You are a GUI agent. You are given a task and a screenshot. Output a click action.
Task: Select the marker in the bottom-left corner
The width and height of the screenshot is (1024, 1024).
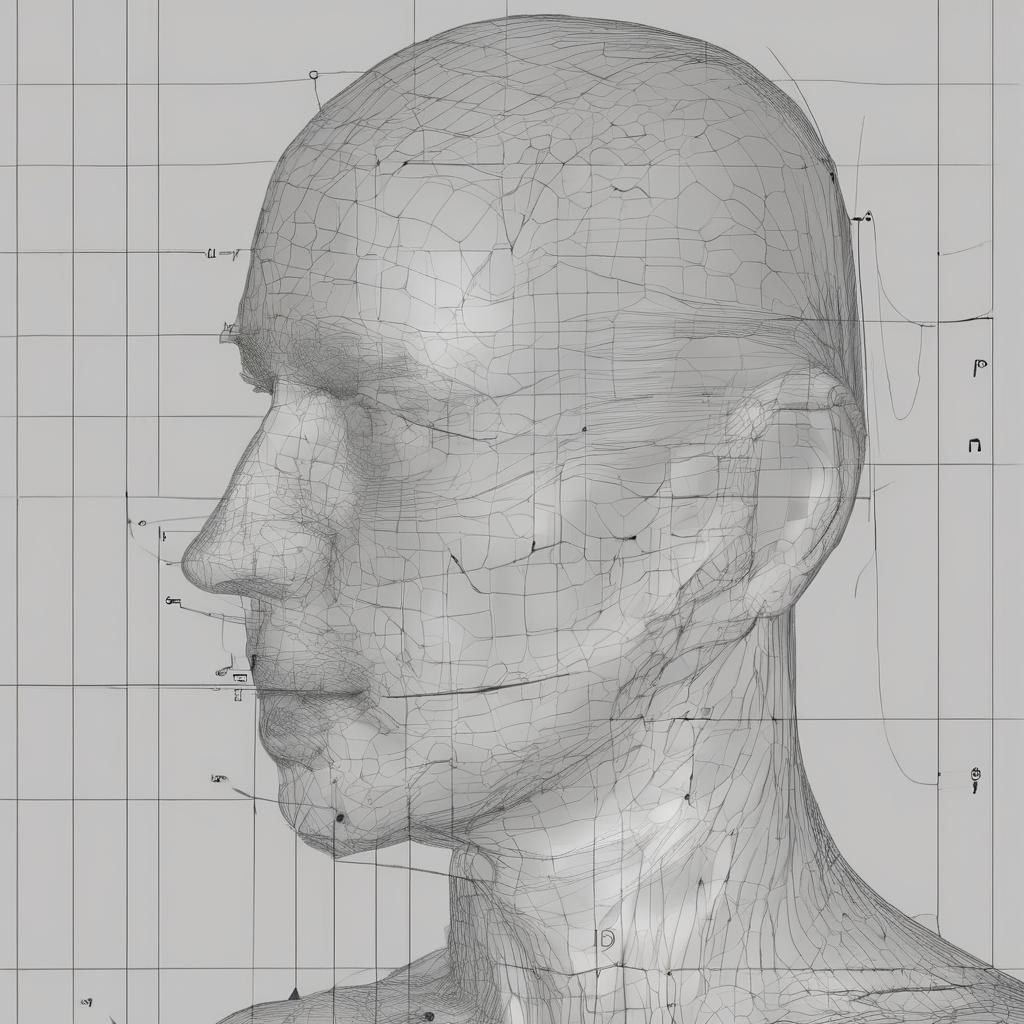(x=86, y=1000)
